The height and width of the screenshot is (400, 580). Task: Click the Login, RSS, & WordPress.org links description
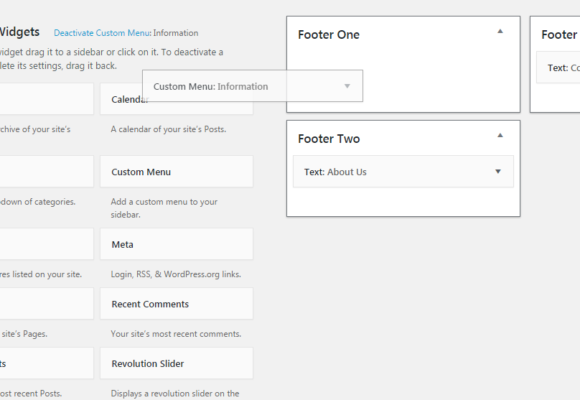[176, 274]
